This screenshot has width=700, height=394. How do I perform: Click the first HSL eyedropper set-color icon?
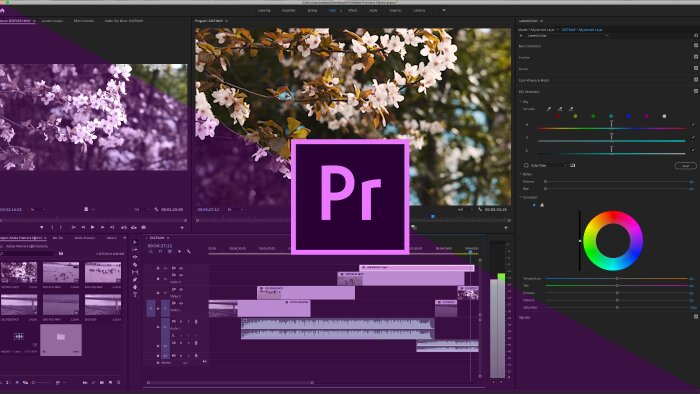[549, 109]
